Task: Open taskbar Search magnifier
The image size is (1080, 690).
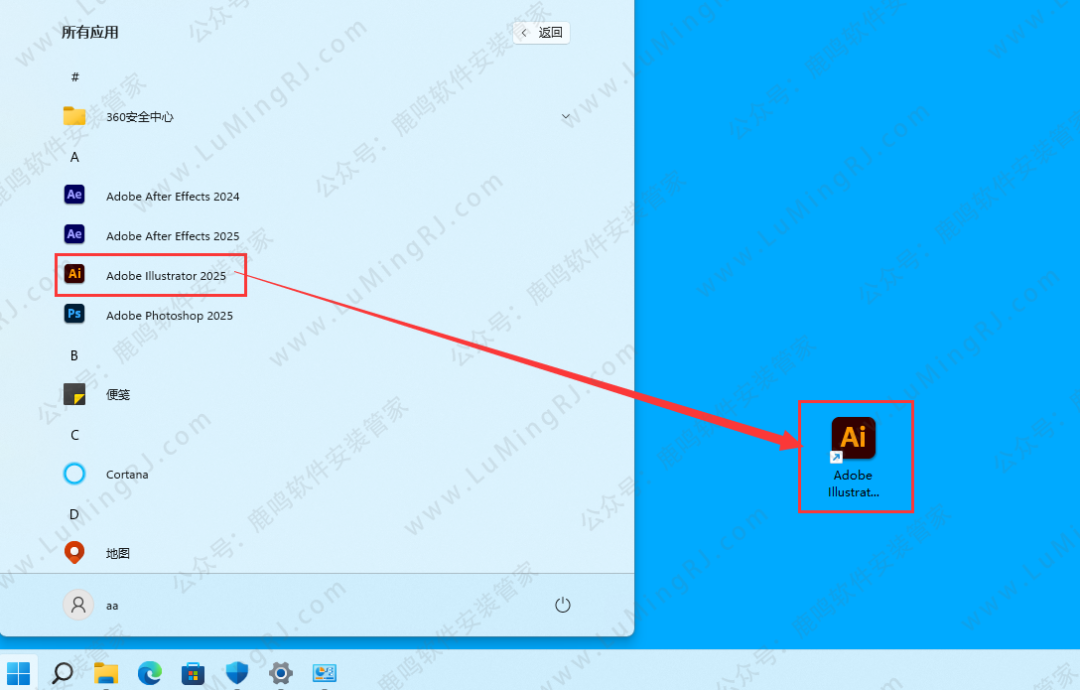Action: coord(62,673)
